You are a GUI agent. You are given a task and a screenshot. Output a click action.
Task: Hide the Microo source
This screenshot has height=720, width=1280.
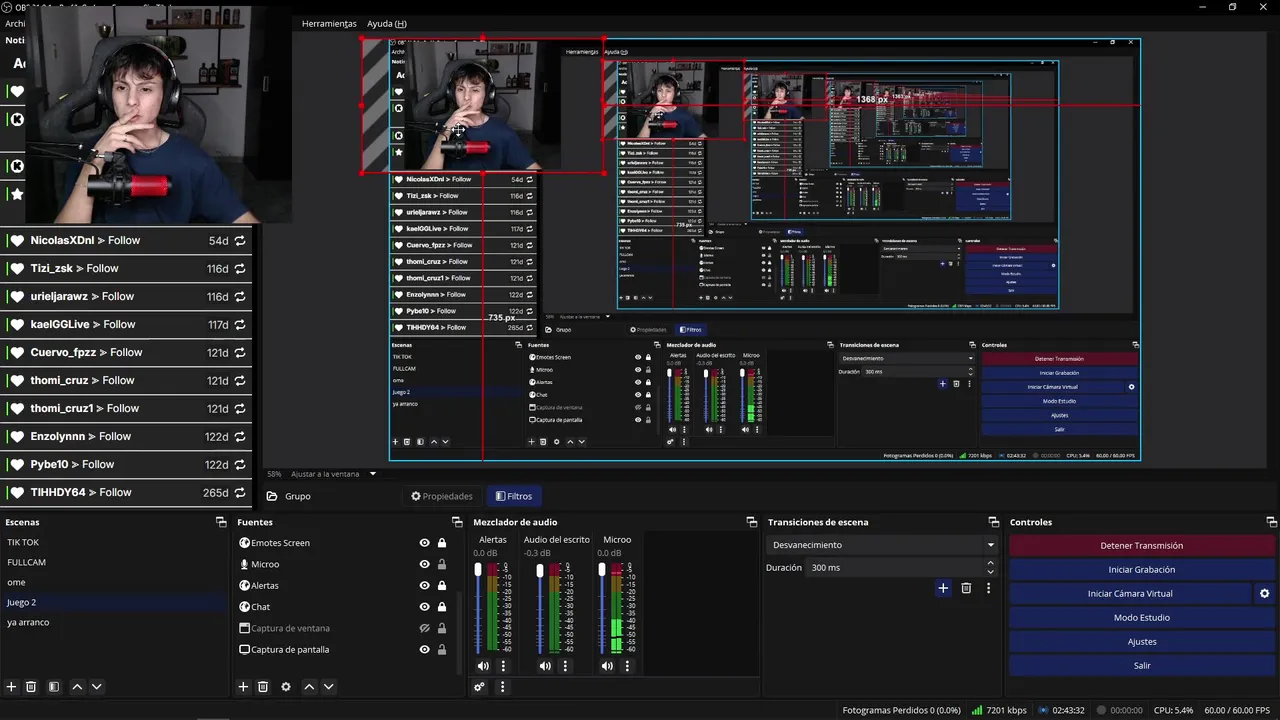[424, 564]
